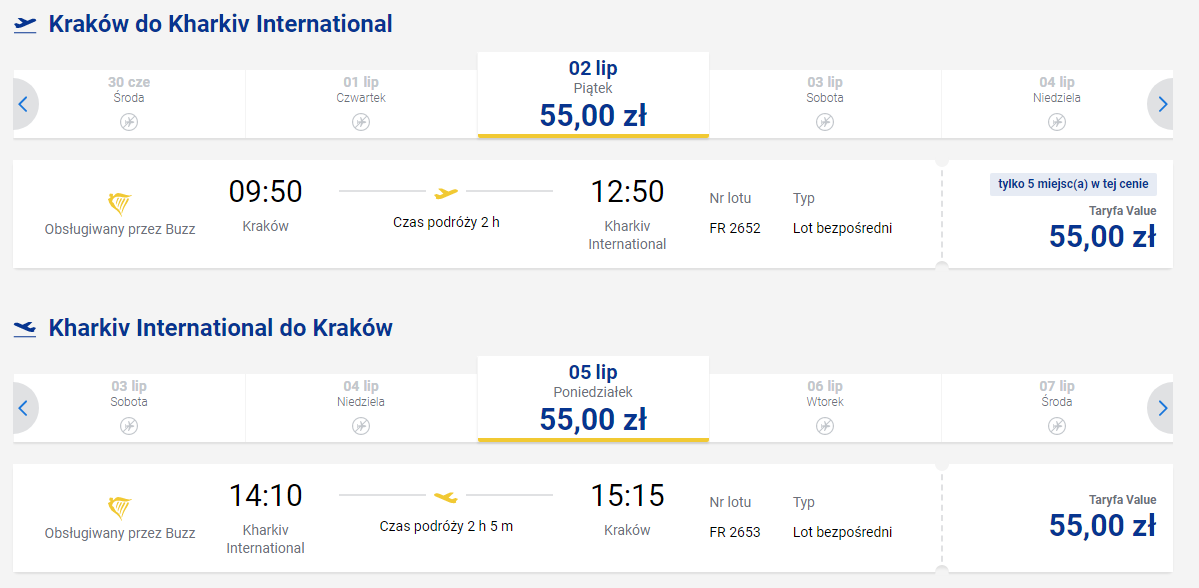Show later return dates with right arrow

[1162, 408]
